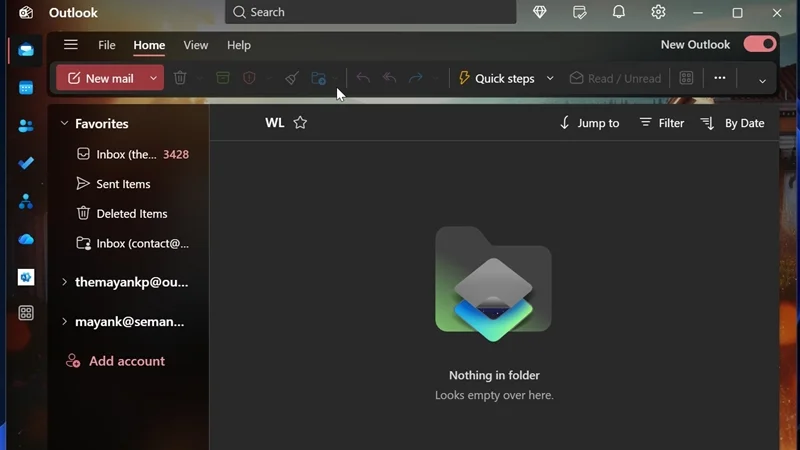The height and width of the screenshot is (450, 800).
Task: Compose with the New mail button
Action: (101, 78)
